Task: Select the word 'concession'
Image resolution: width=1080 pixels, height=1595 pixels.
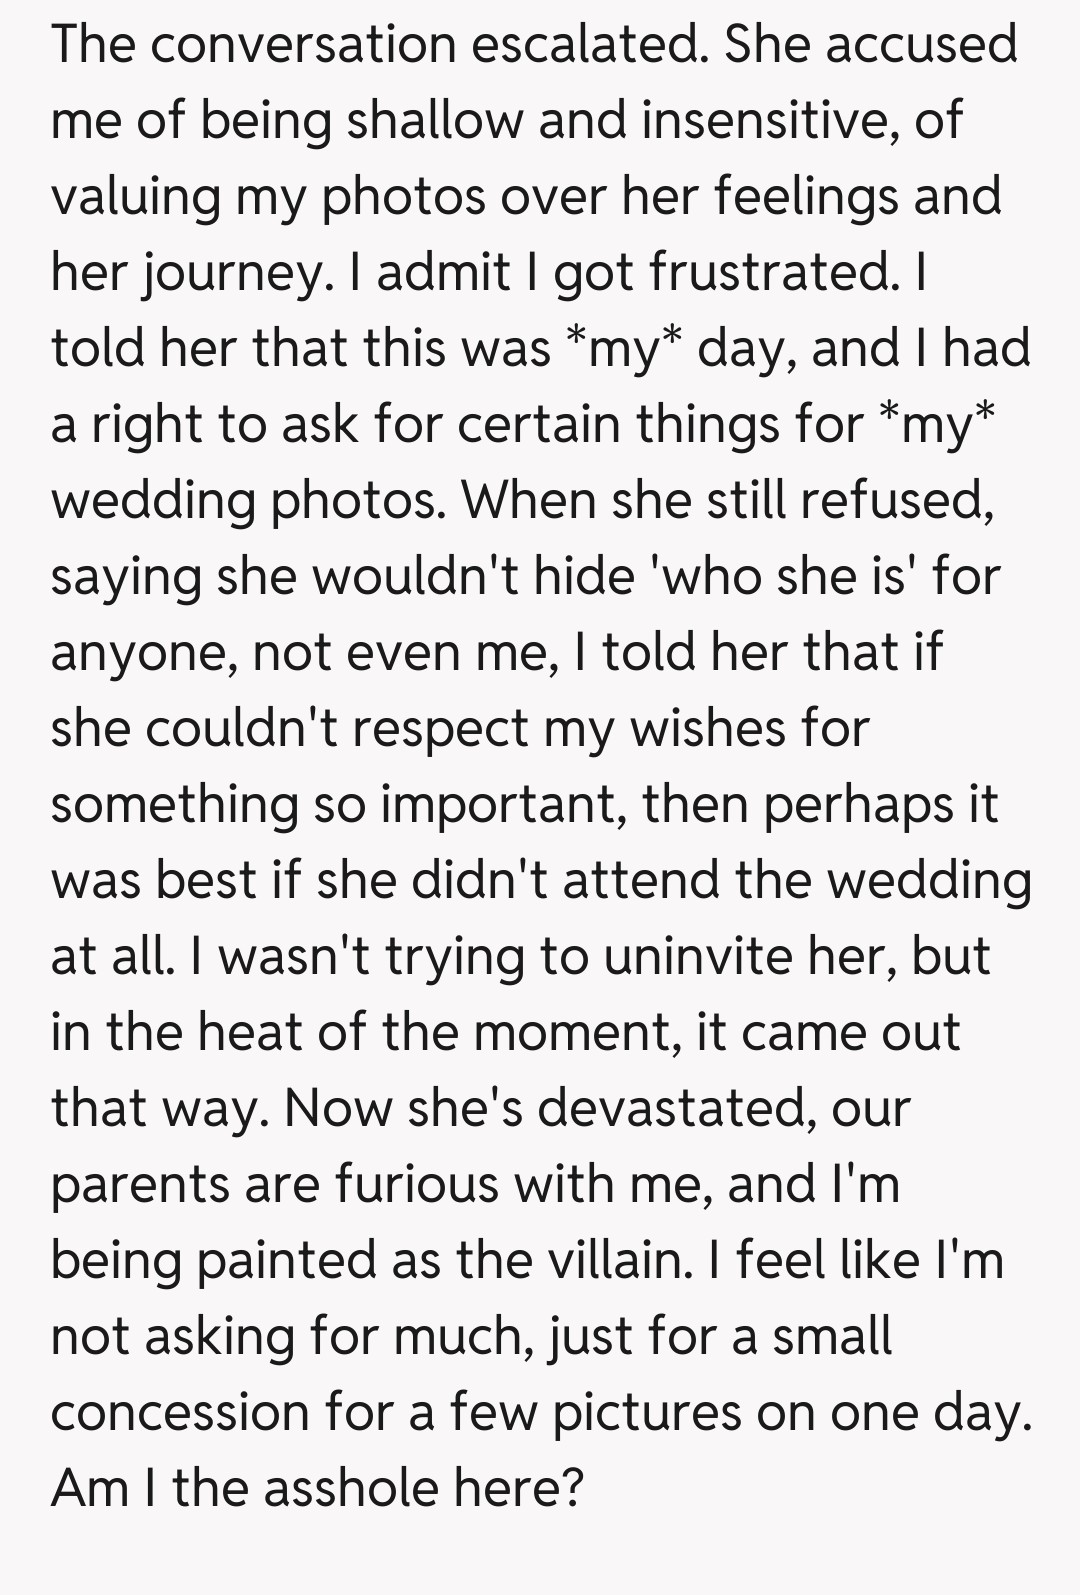Action: (x=179, y=1412)
